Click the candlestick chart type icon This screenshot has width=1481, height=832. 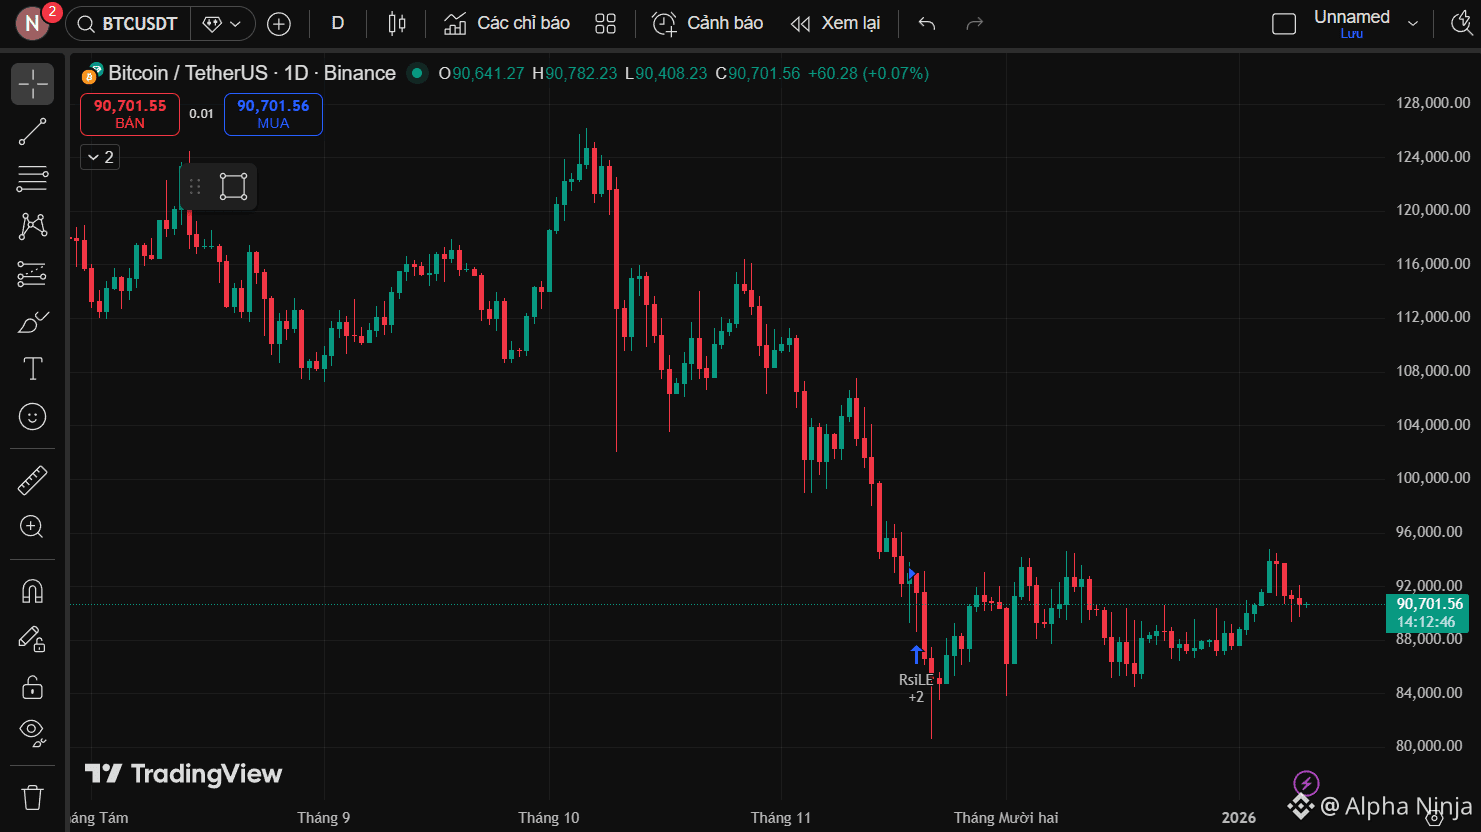(x=397, y=24)
